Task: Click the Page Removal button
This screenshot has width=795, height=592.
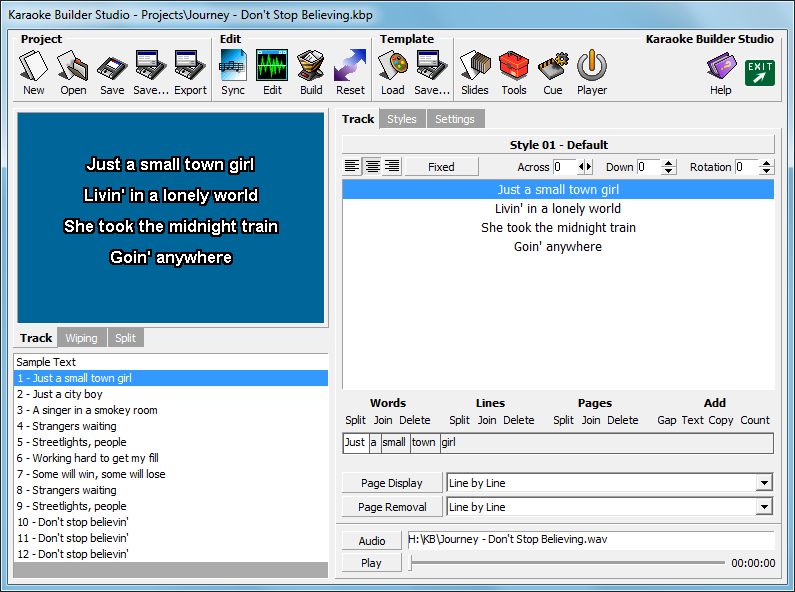Action: tap(392, 507)
